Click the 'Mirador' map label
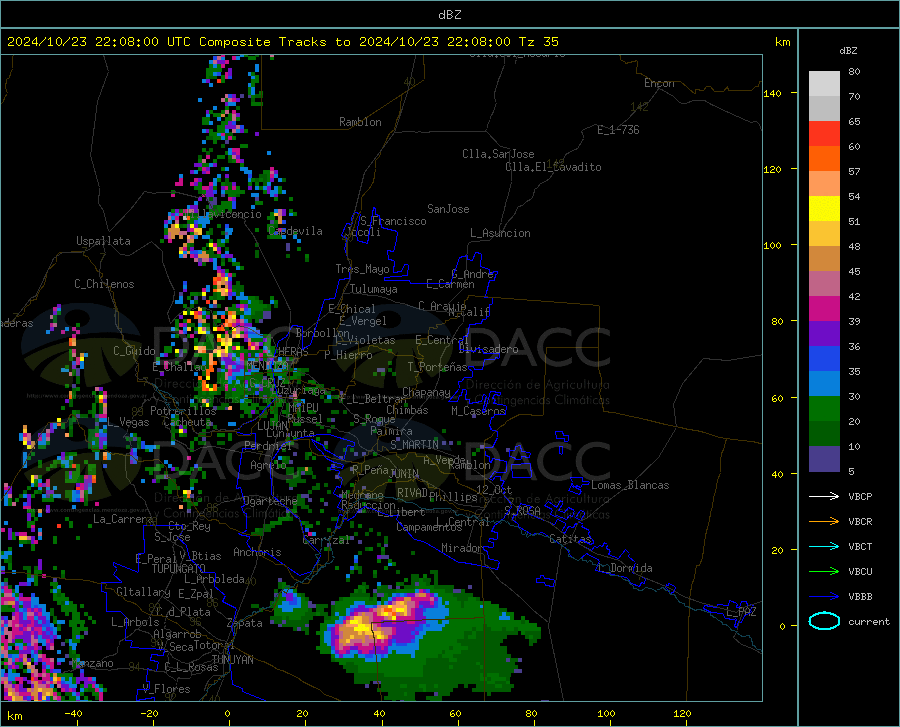900x727 pixels. tap(462, 548)
